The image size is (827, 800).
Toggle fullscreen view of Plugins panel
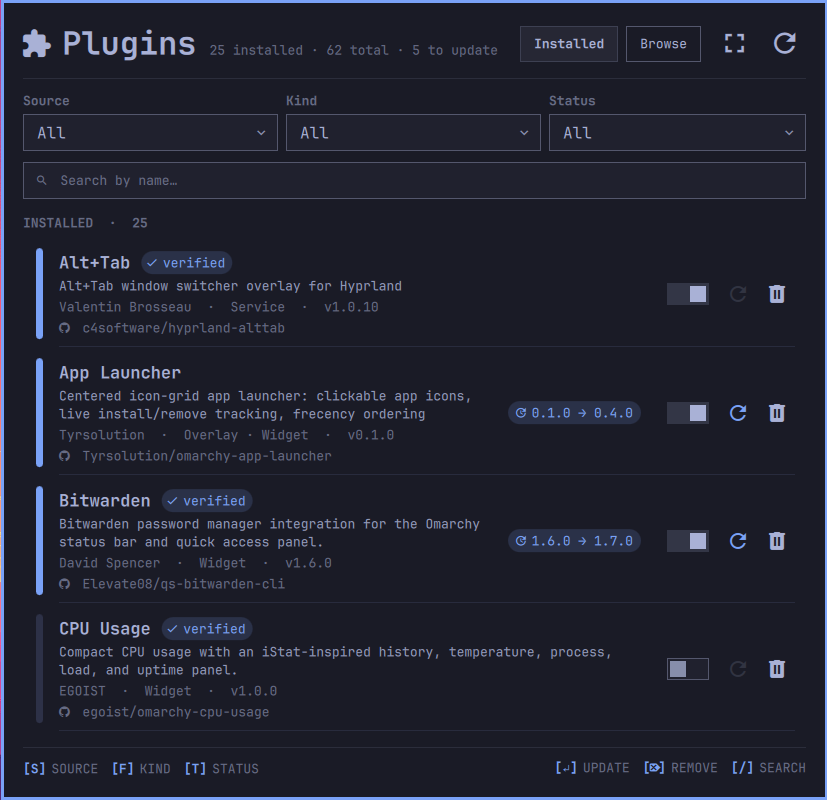point(734,43)
